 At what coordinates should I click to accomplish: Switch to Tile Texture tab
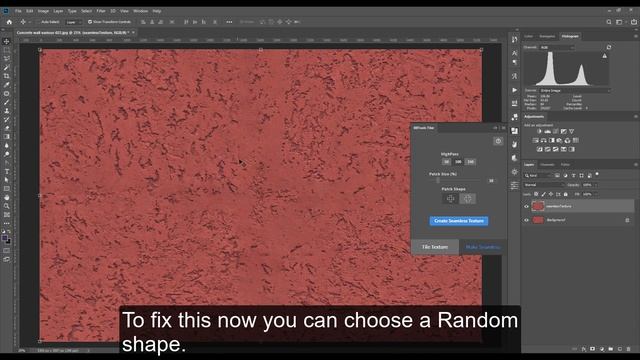click(435, 247)
